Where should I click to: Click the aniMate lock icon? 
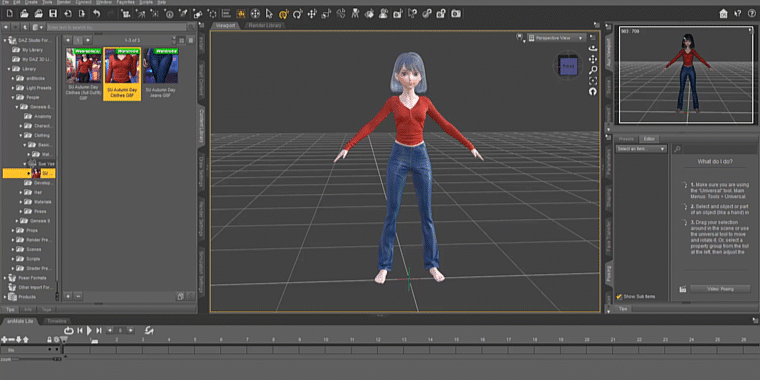[x=49, y=340]
